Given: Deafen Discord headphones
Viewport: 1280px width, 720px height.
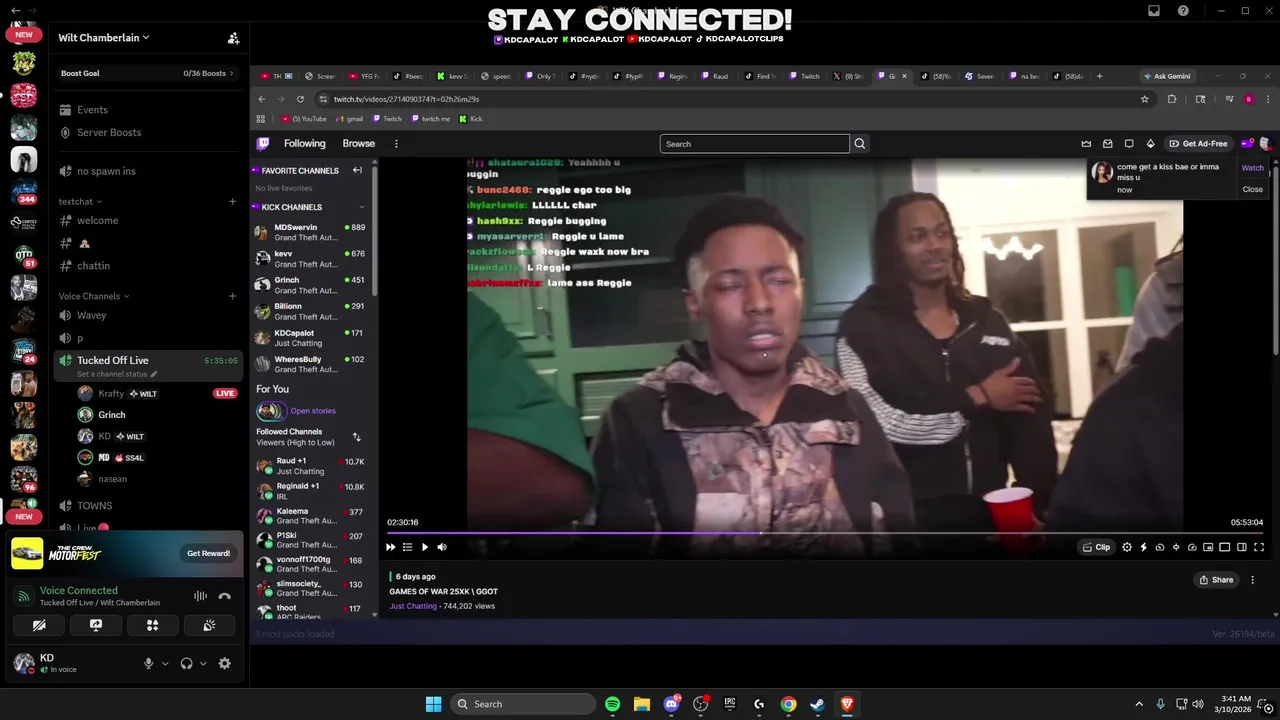Looking at the screenshot, I should pyautogui.click(x=186, y=663).
